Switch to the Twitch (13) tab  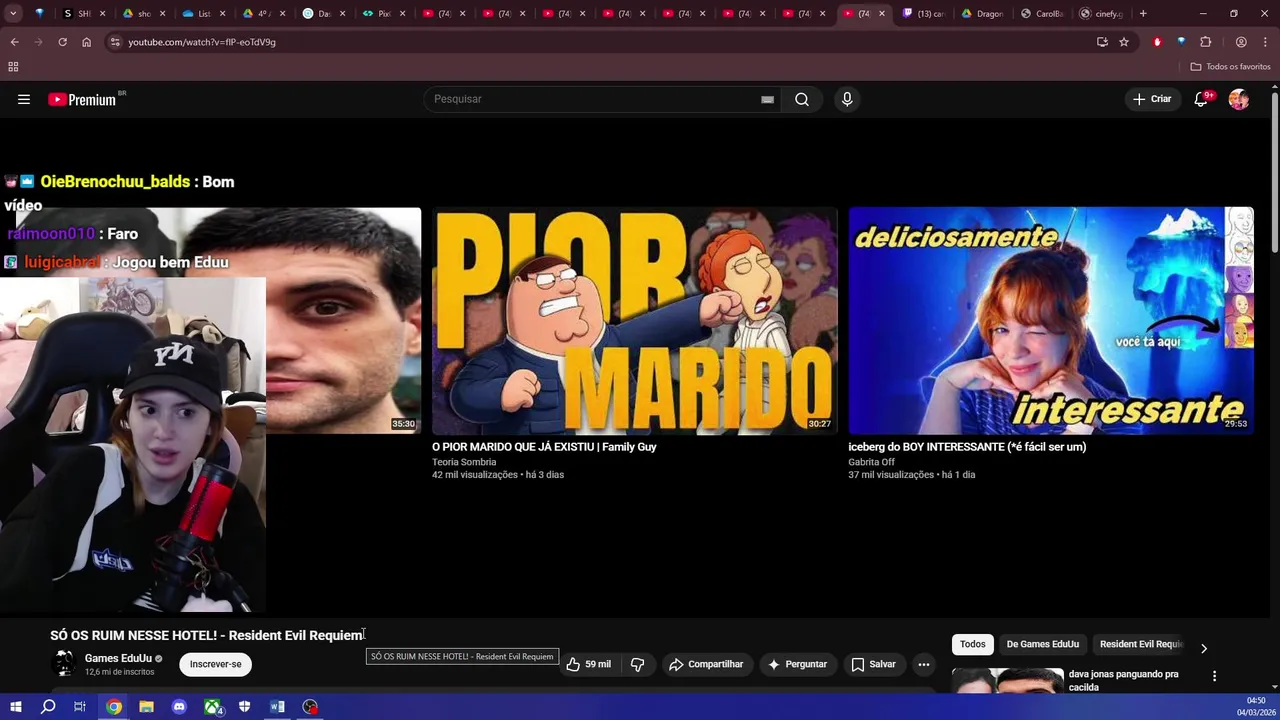tap(923, 14)
